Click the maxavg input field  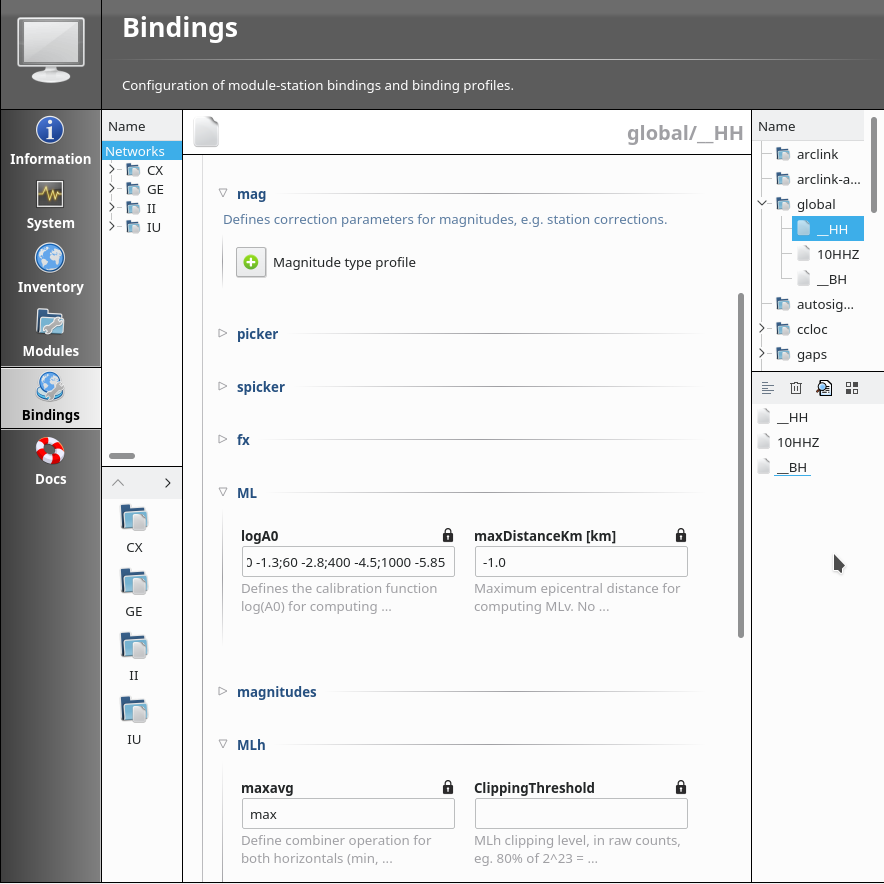[348, 814]
